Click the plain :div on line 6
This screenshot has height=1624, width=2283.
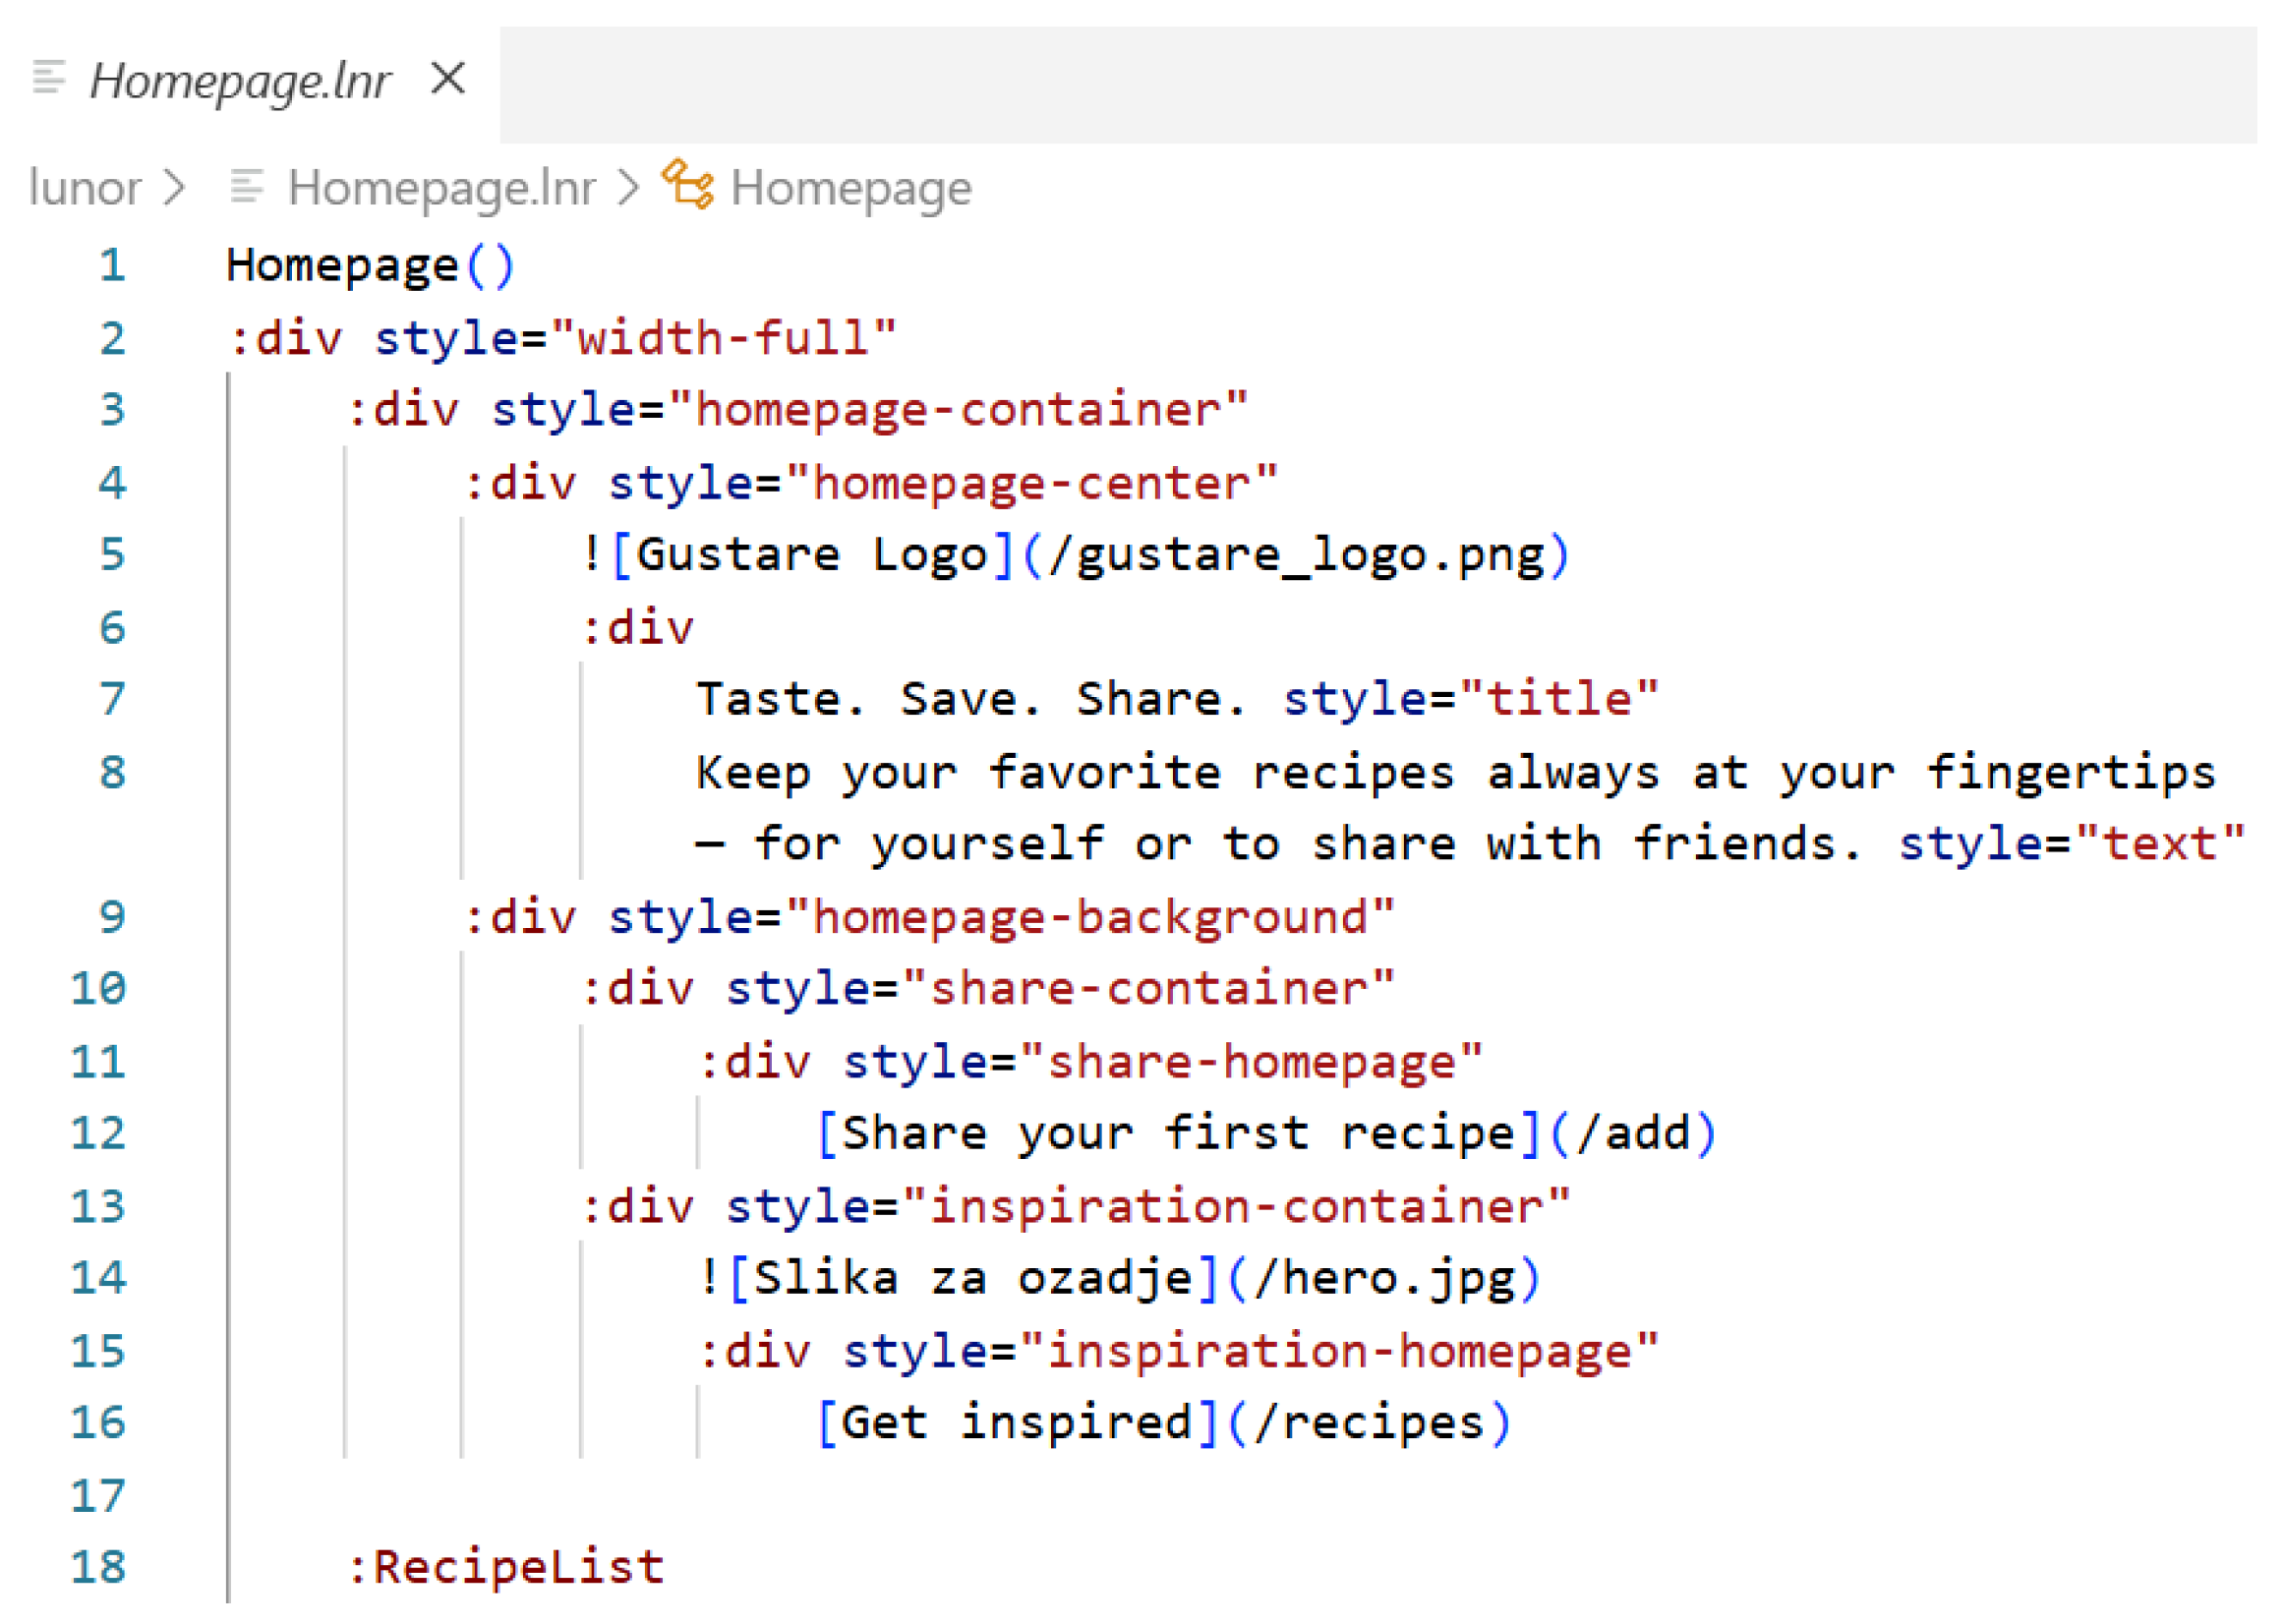click(637, 628)
